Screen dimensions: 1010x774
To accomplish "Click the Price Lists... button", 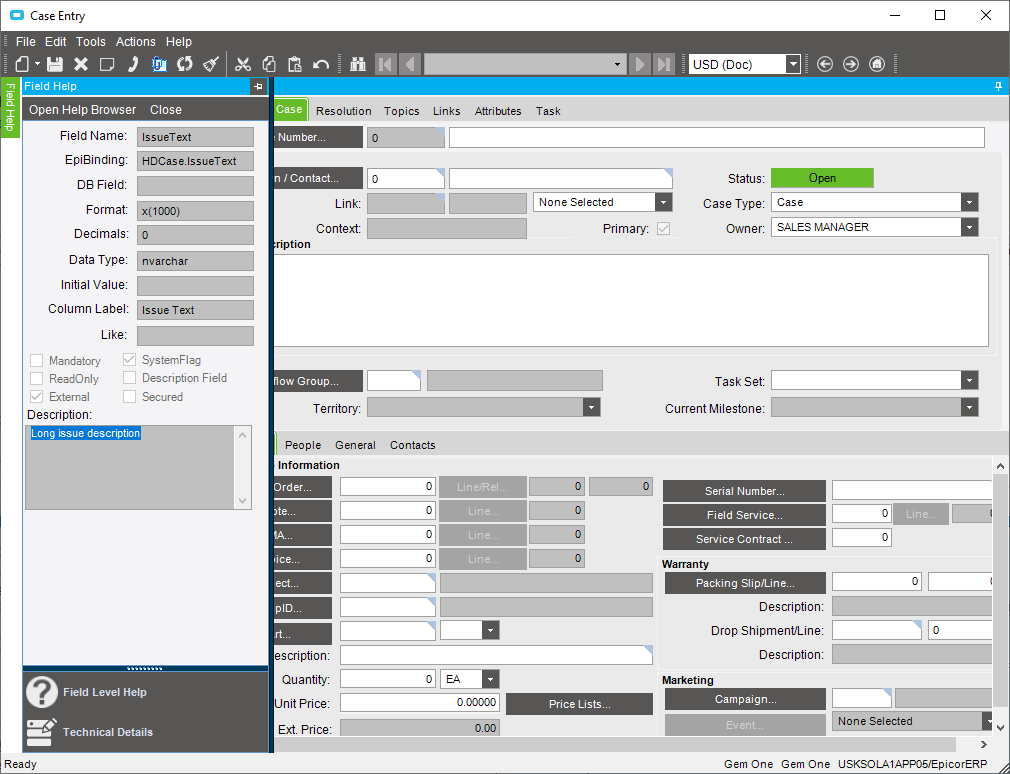I will (579, 704).
